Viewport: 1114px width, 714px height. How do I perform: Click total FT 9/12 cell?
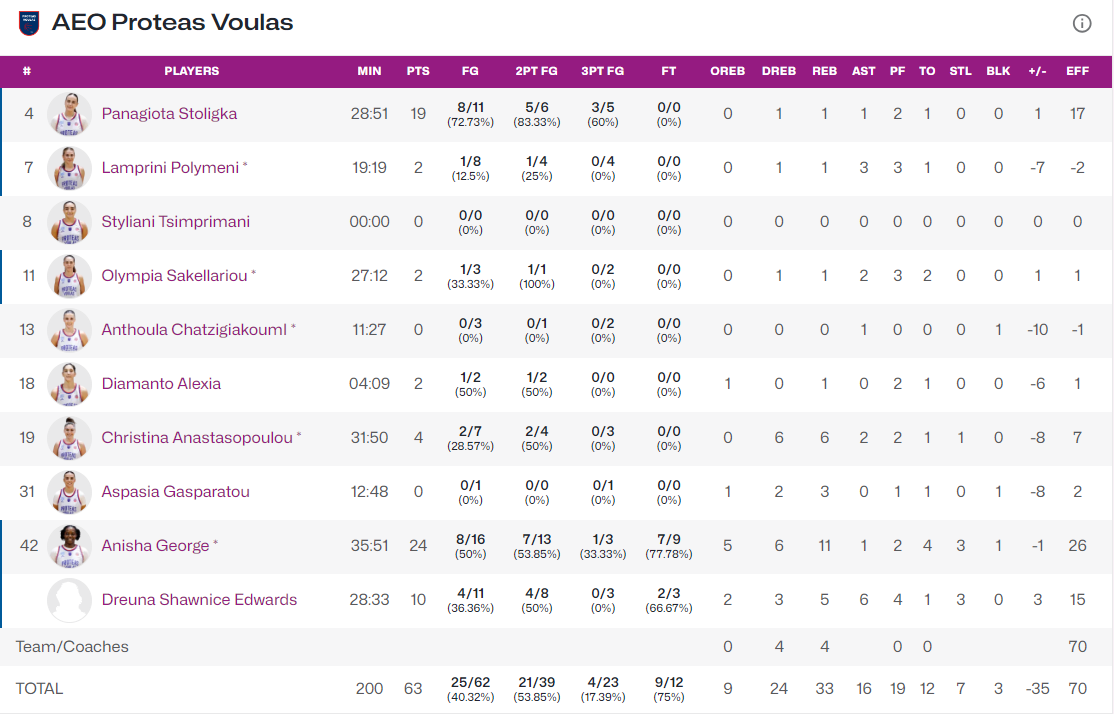[669, 688]
